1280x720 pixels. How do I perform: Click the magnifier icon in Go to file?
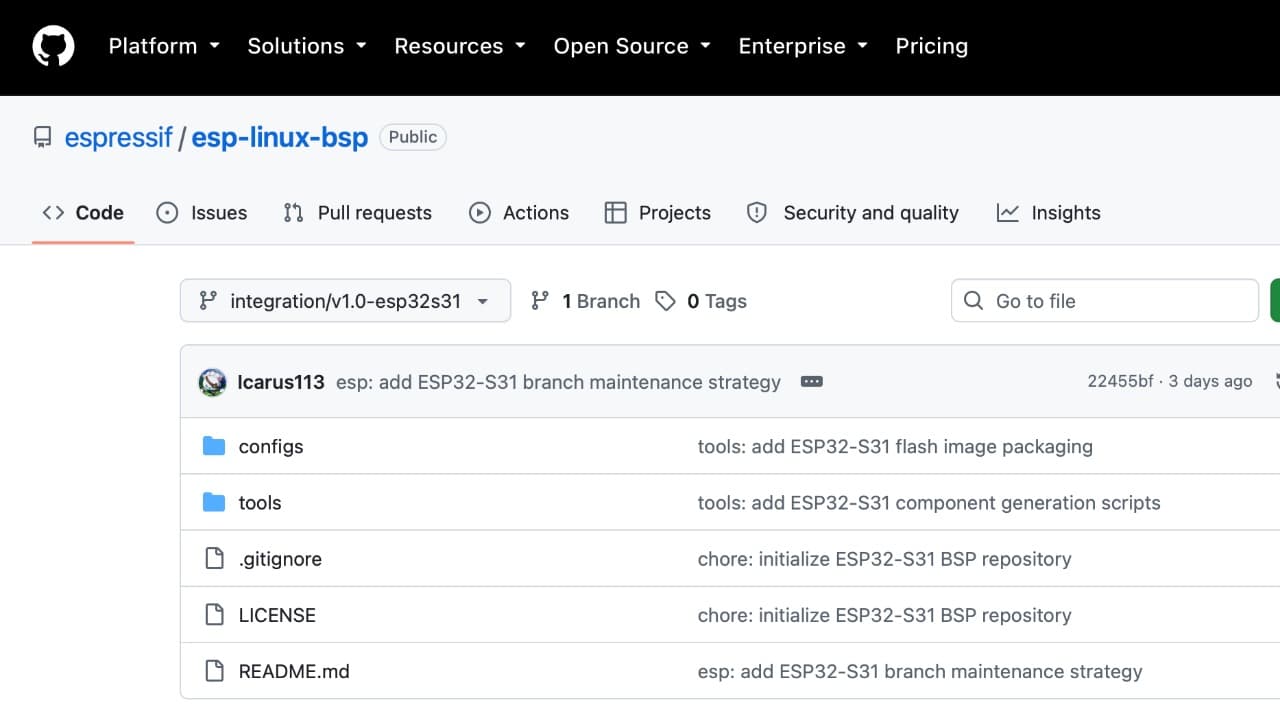tap(973, 301)
